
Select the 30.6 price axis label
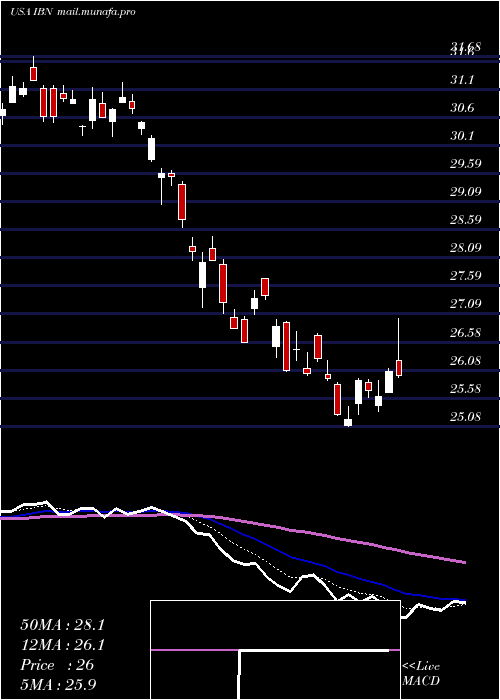click(462, 108)
